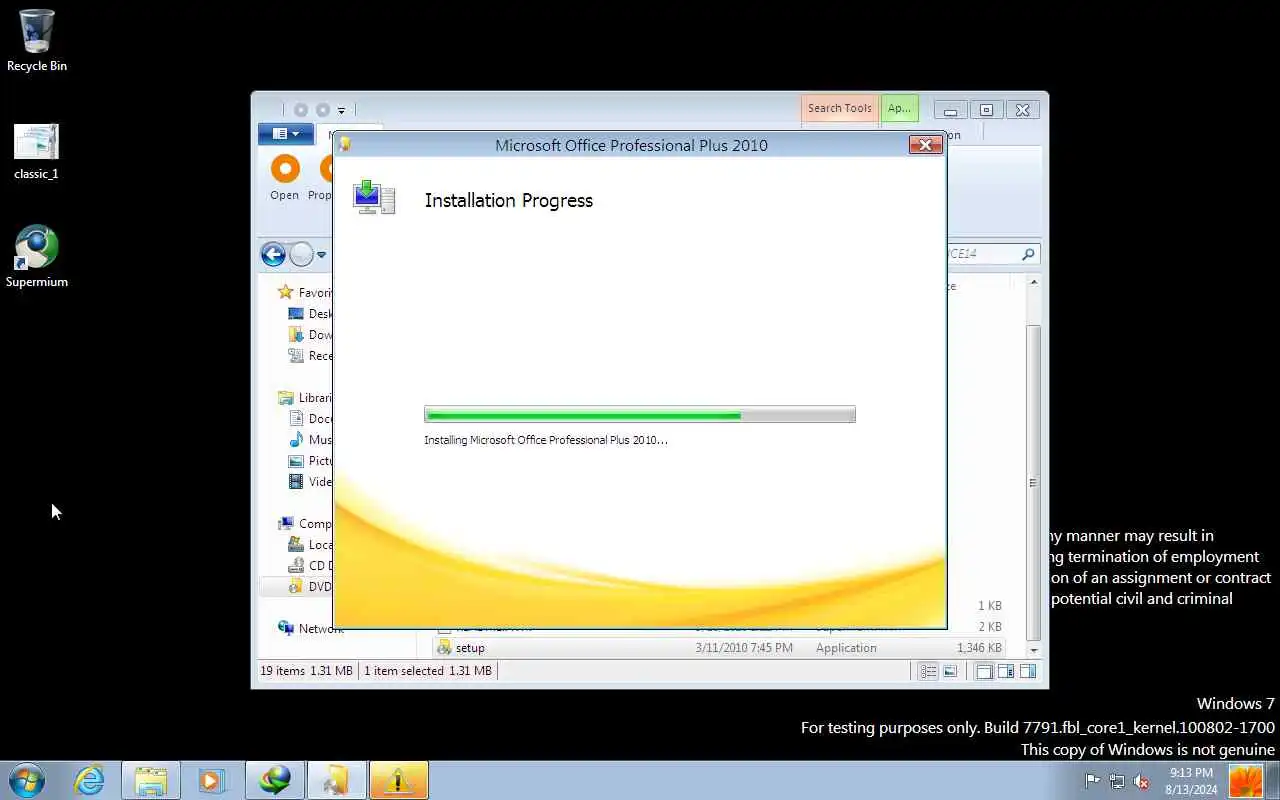Select Downloads in the navigation pane
The width and height of the screenshot is (1280, 800).
309,335
